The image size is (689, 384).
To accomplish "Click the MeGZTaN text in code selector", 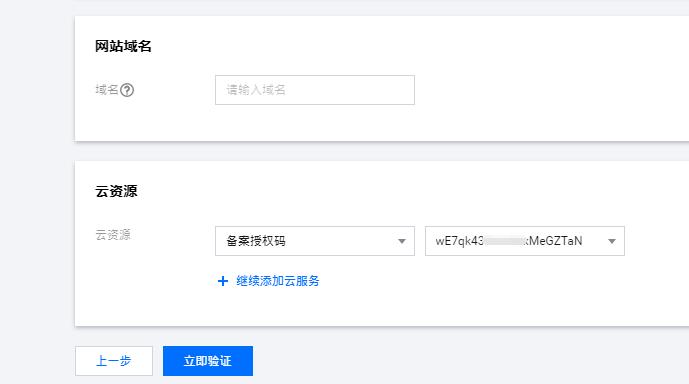I will pos(555,241).
